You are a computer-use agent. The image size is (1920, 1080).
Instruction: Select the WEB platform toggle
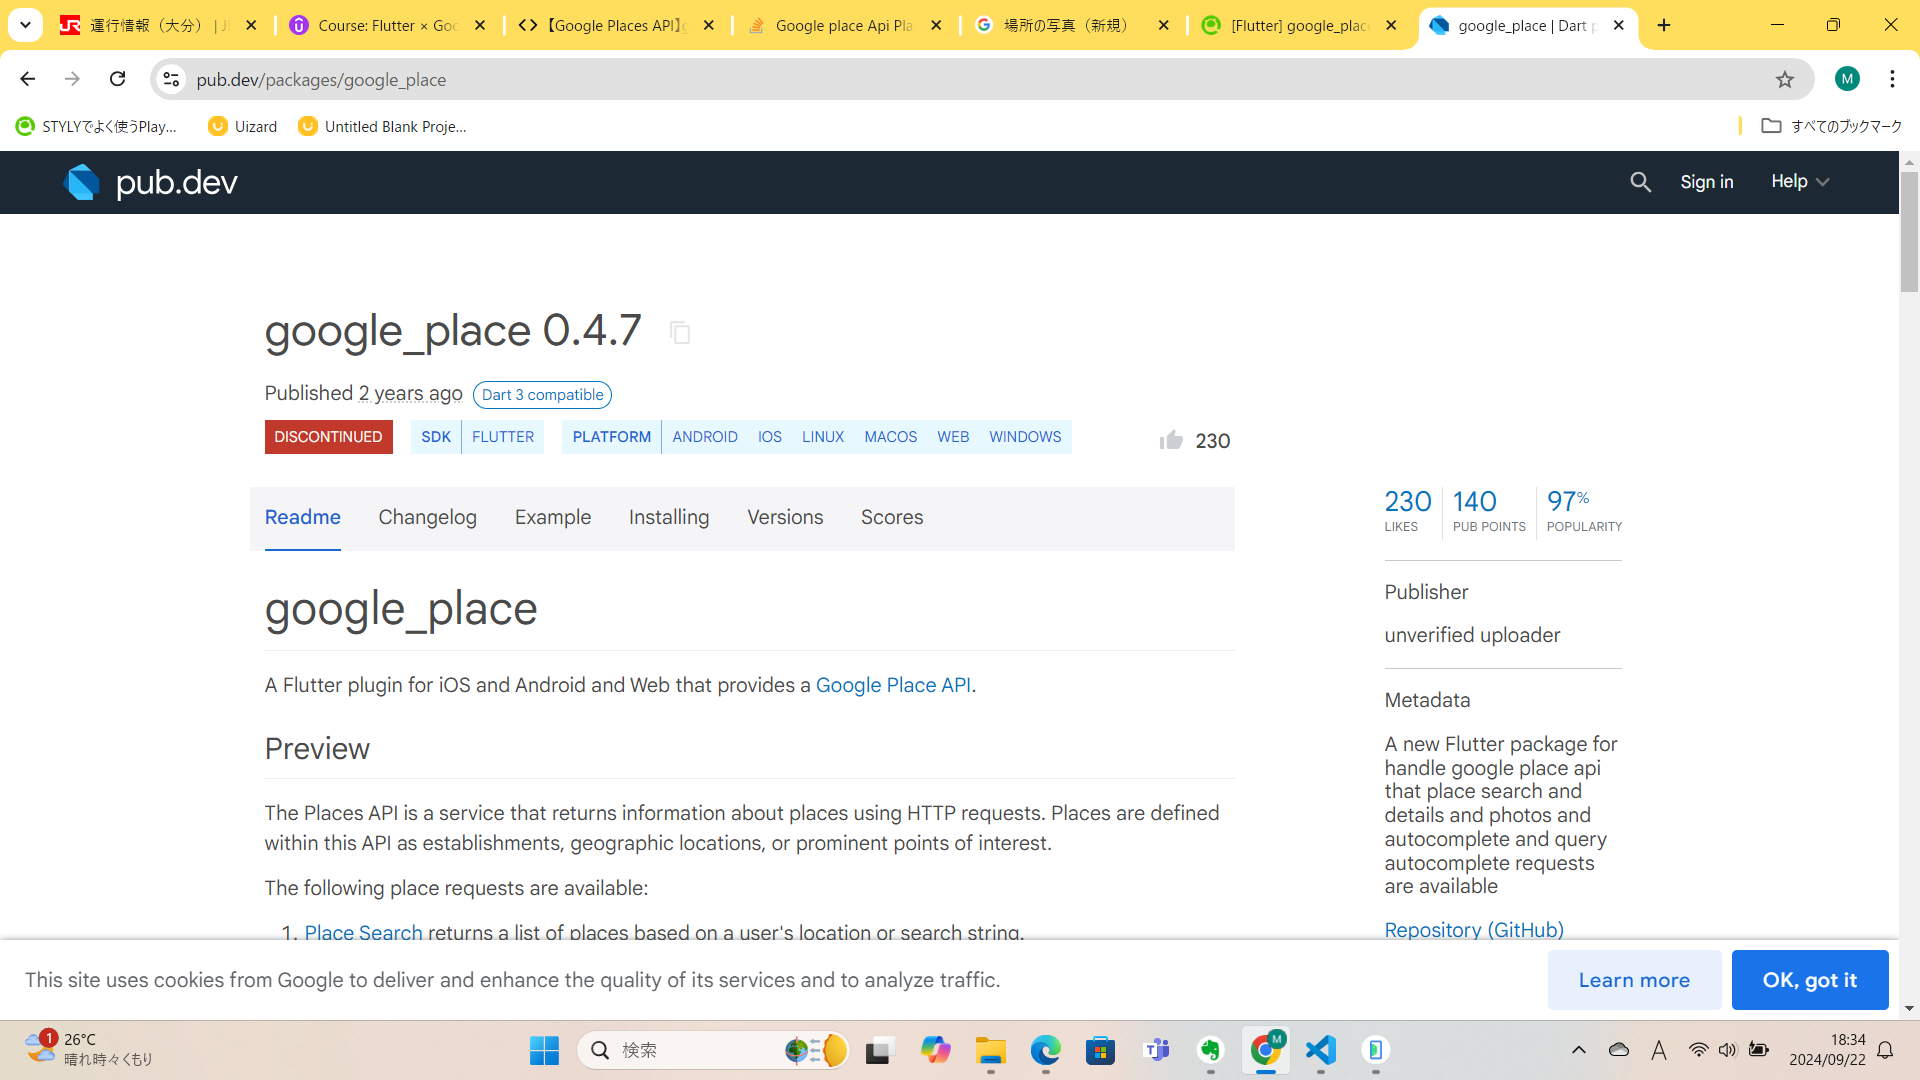tap(952, 436)
